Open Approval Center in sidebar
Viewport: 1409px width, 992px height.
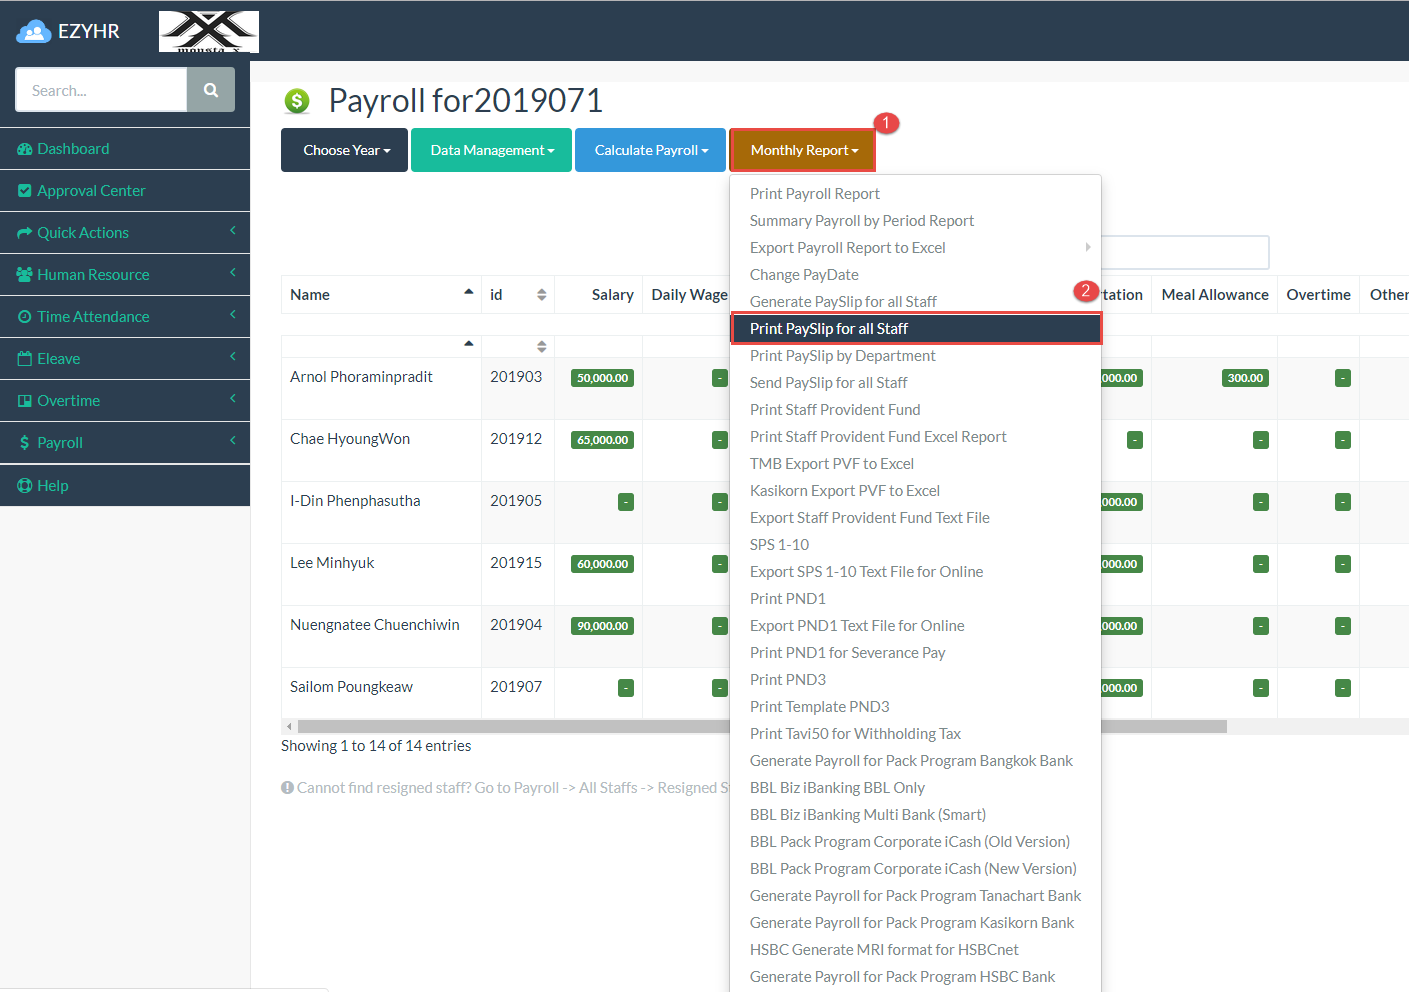click(91, 191)
